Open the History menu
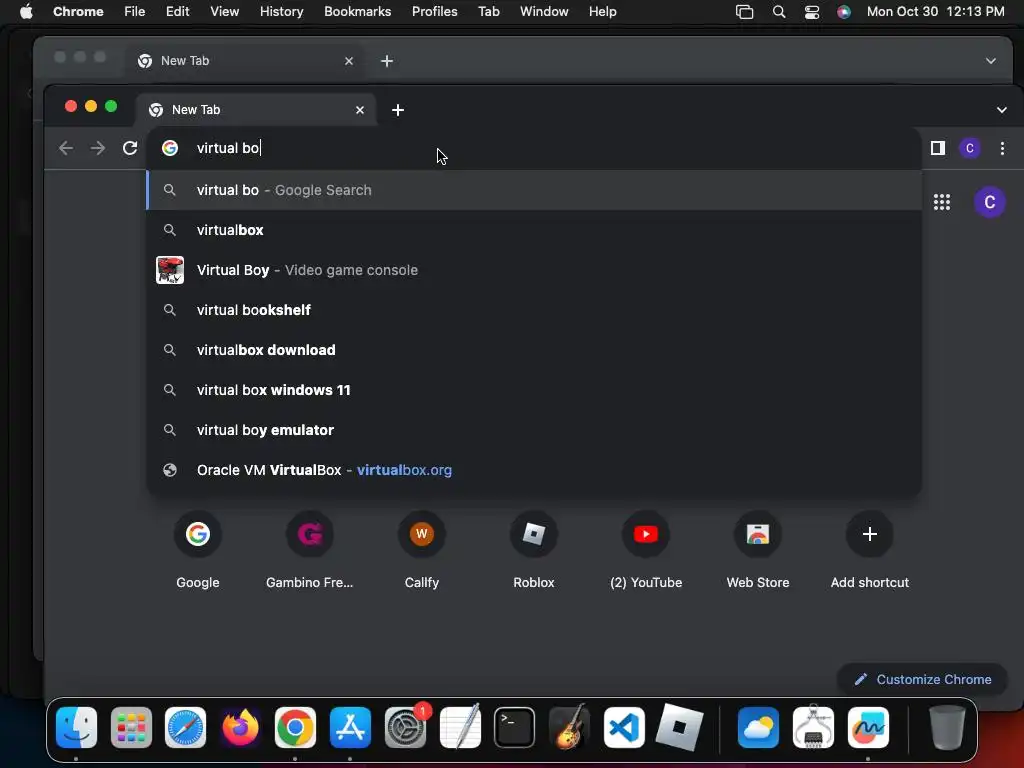This screenshot has width=1024, height=768. [281, 11]
